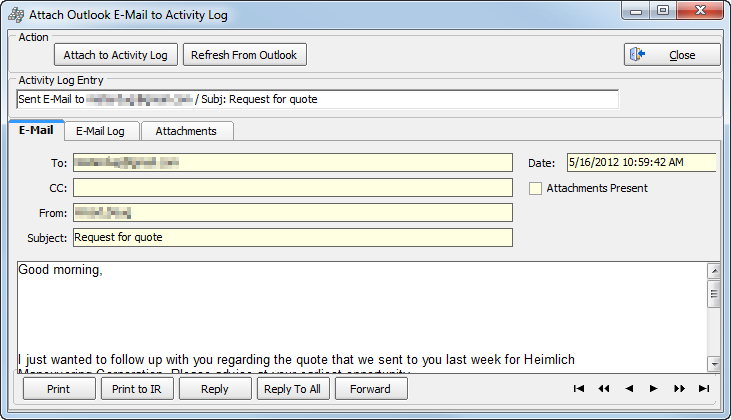Click Attach to Activity Log button

point(116,55)
